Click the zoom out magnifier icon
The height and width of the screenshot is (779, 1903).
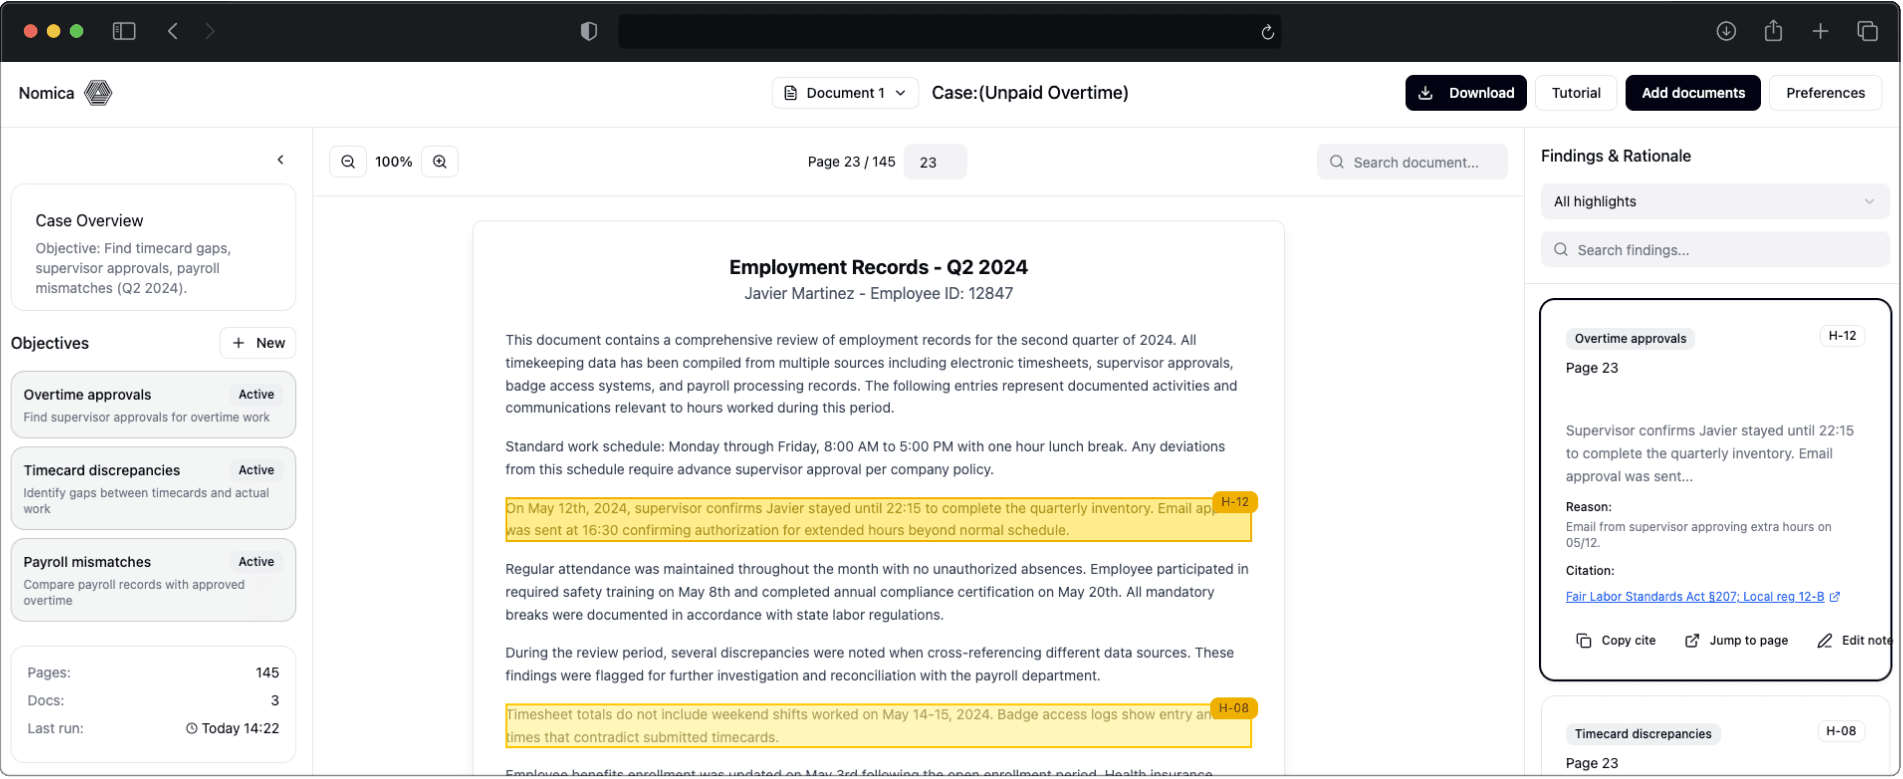click(348, 162)
